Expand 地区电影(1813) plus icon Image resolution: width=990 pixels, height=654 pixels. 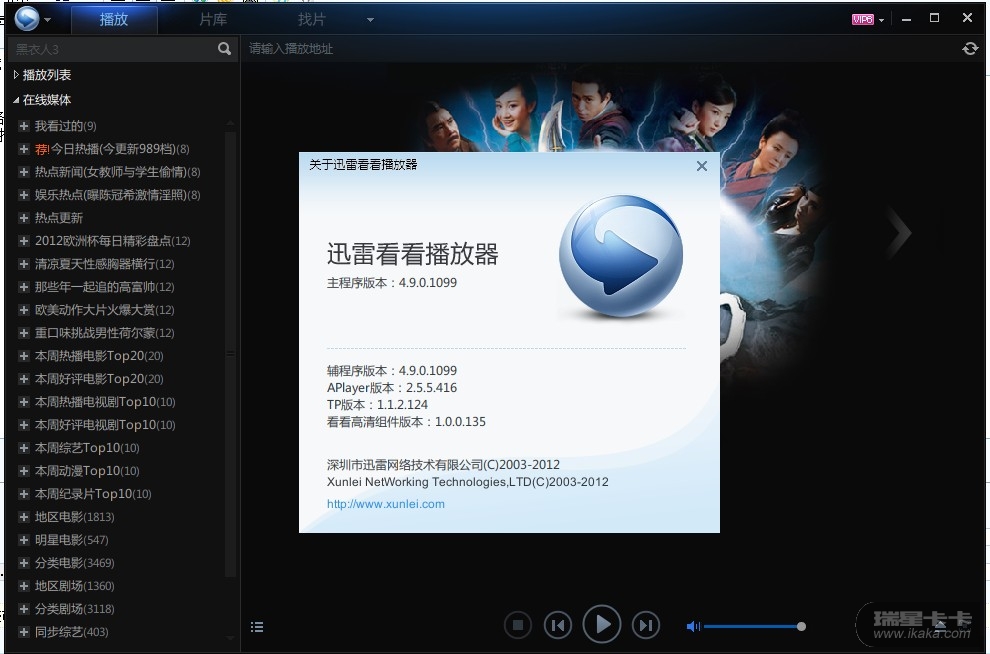(24, 517)
